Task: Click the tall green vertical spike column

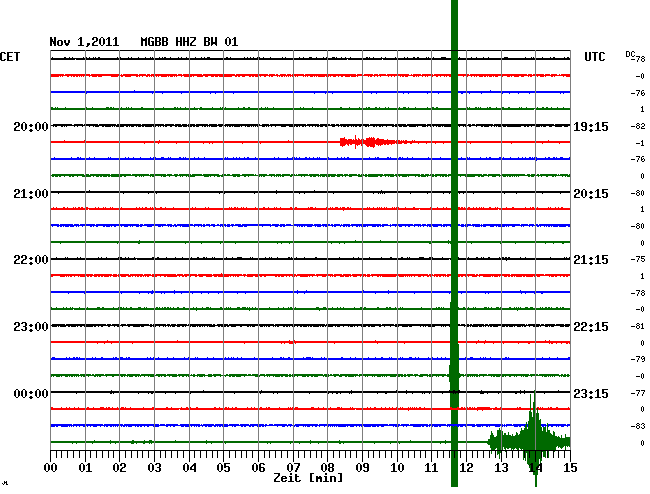Action: tap(454, 243)
